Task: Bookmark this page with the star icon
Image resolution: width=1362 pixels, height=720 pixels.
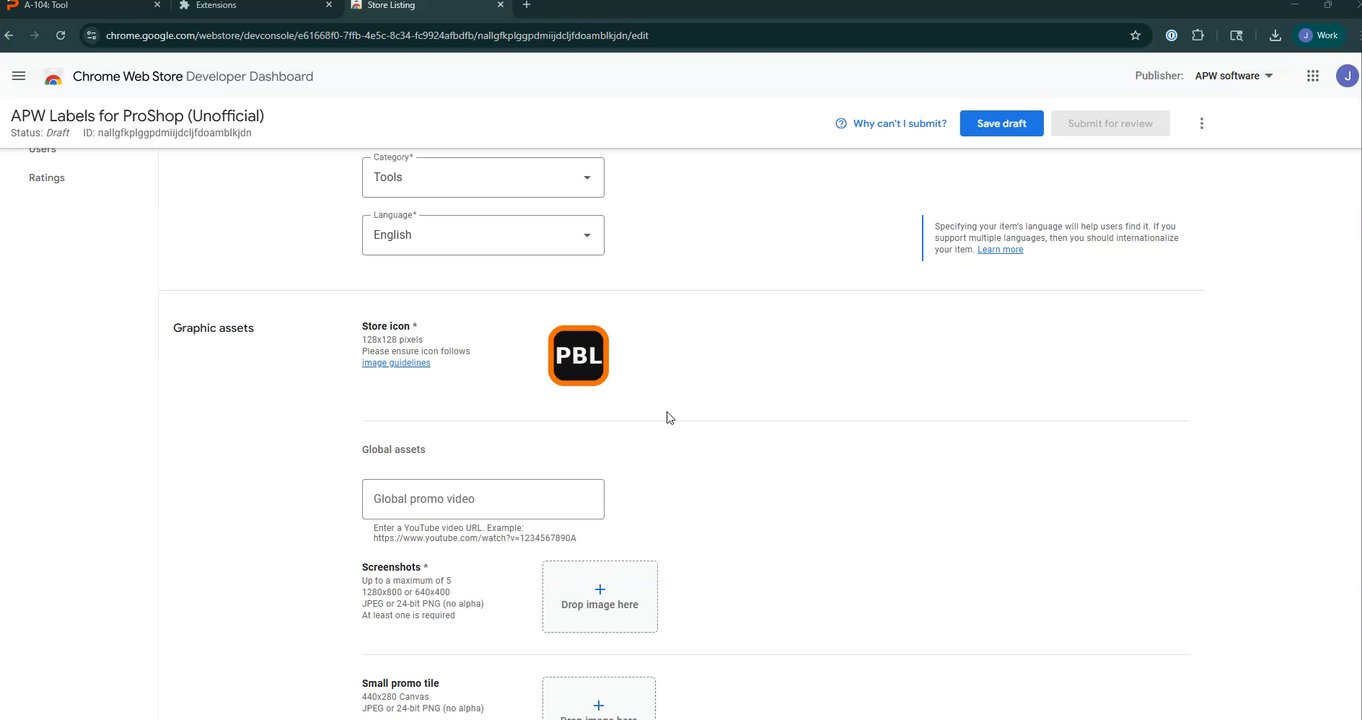Action: point(1135,35)
